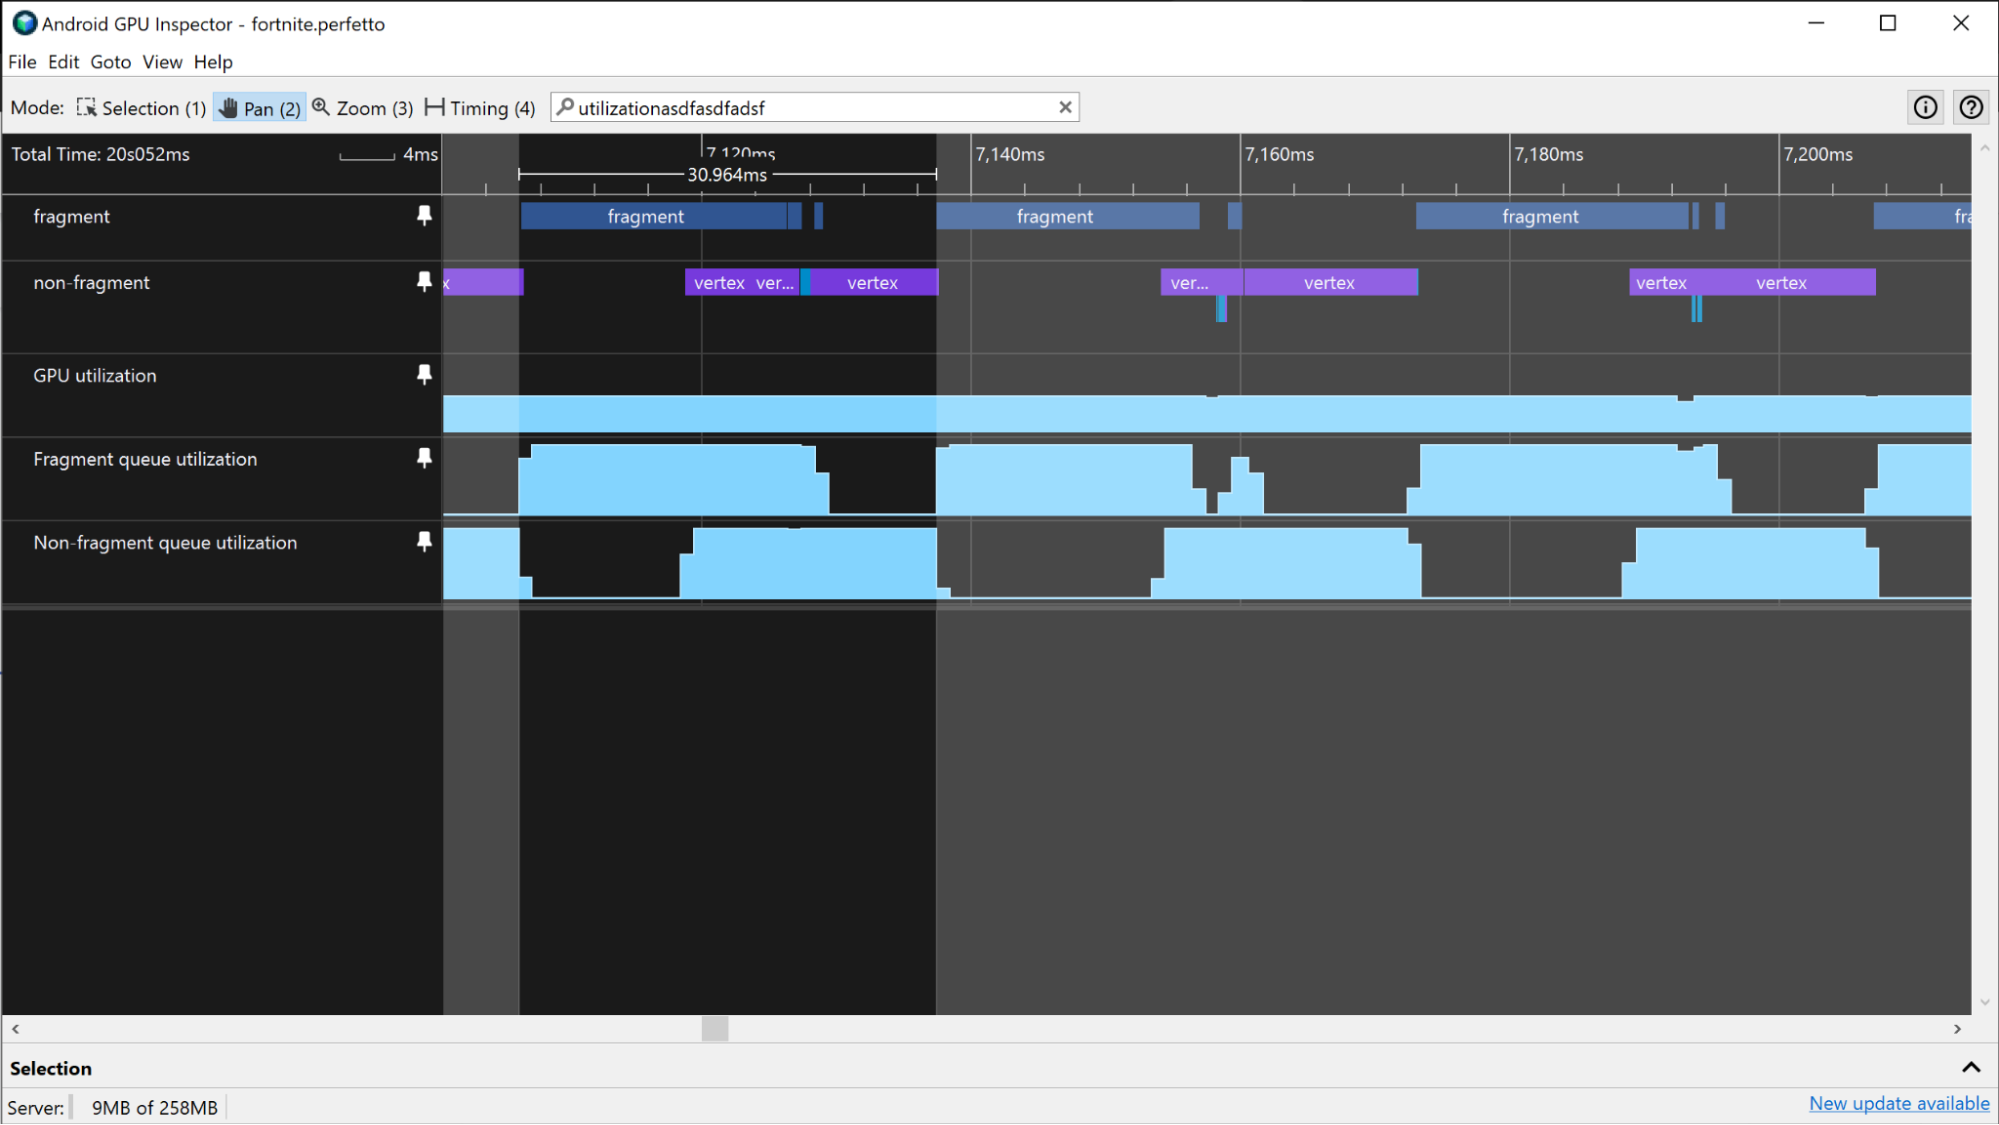Toggle pin on non-fragment track

tap(424, 282)
